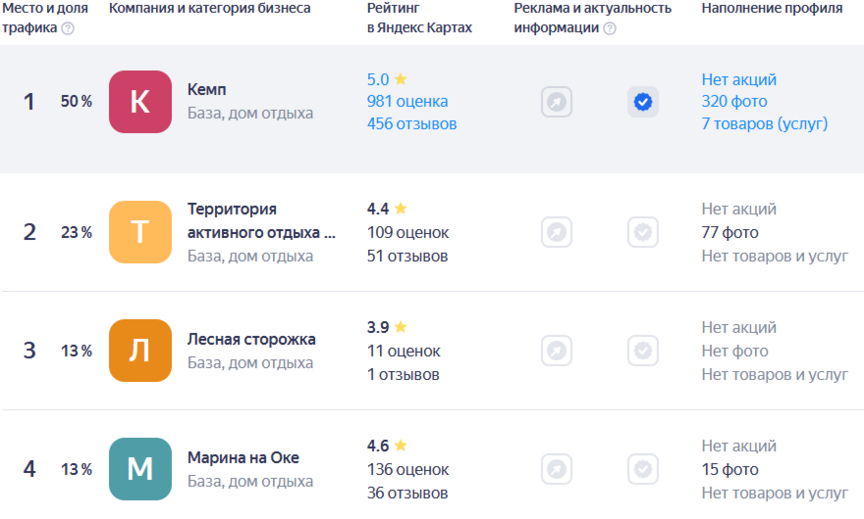
Task: Click the grey verification checkmark for Лесная сторожка
Action: (x=643, y=351)
